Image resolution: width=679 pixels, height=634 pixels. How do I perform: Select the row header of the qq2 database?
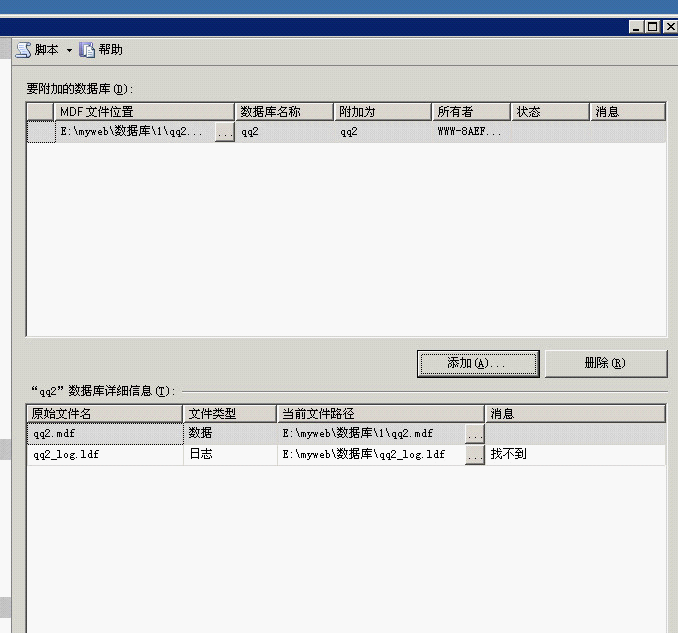[x=40, y=132]
